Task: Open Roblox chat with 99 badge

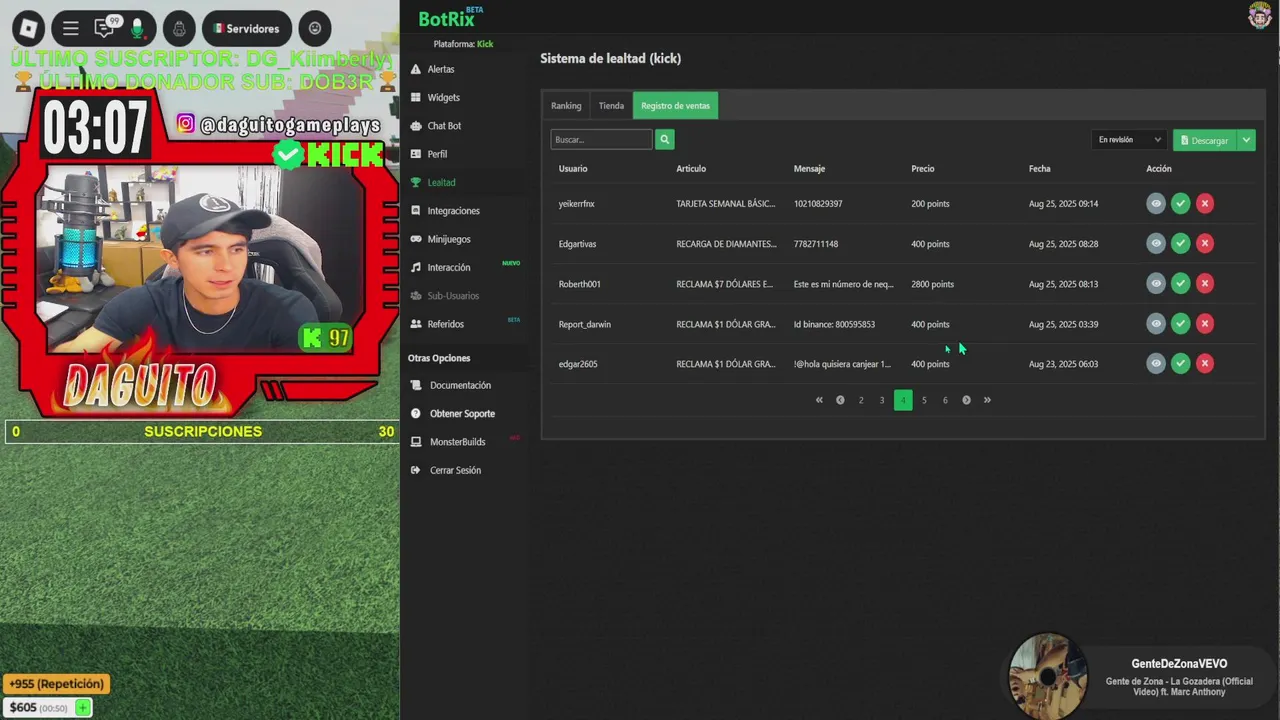Action: [x=104, y=28]
